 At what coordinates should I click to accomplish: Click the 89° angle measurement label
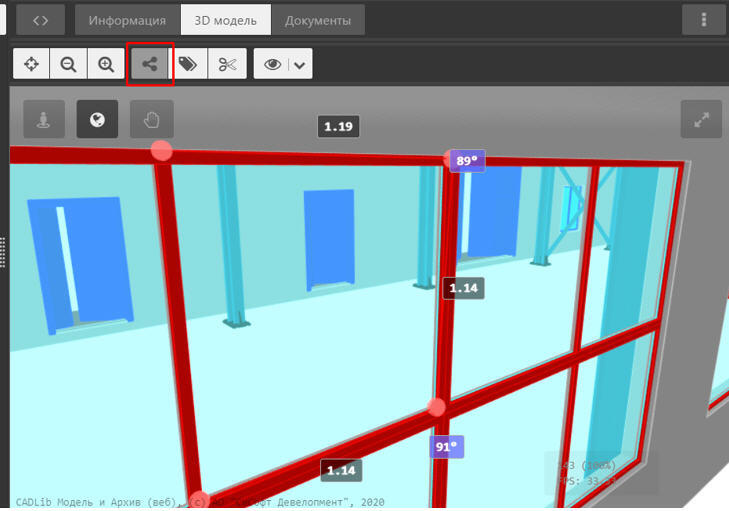[466, 160]
